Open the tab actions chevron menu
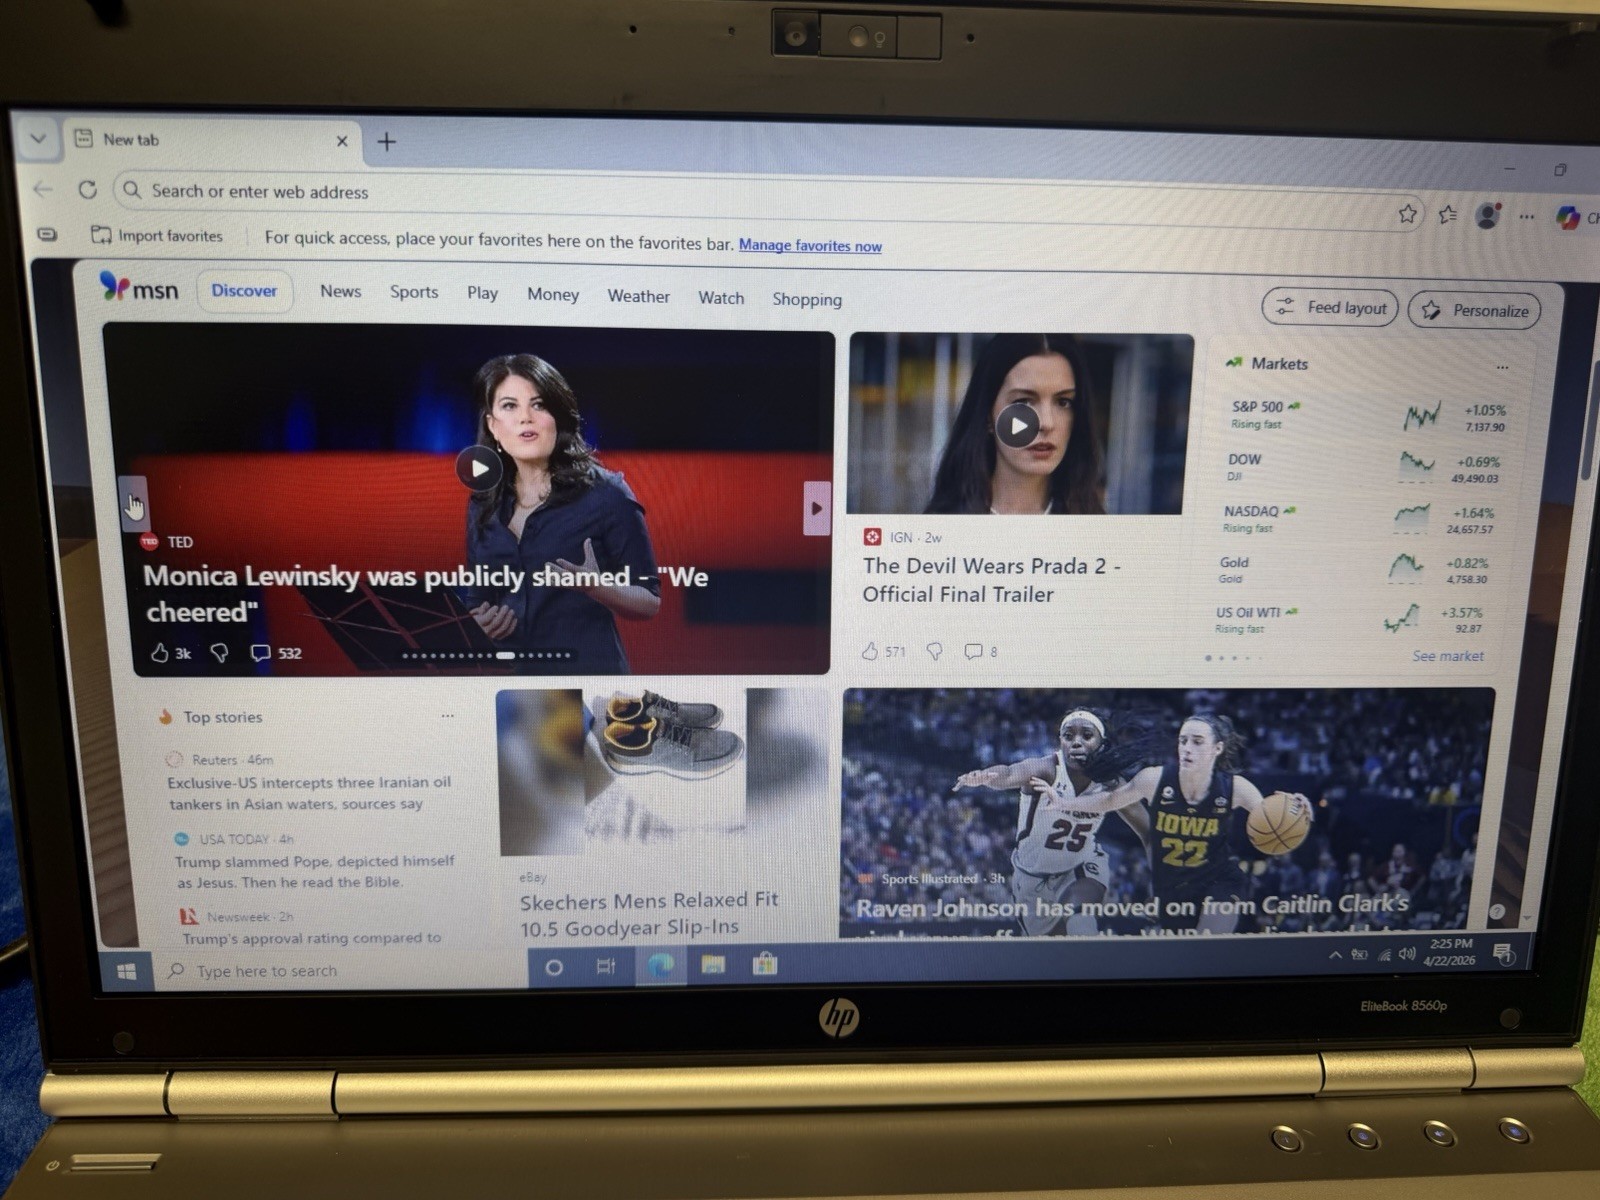 tap(38, 138)
